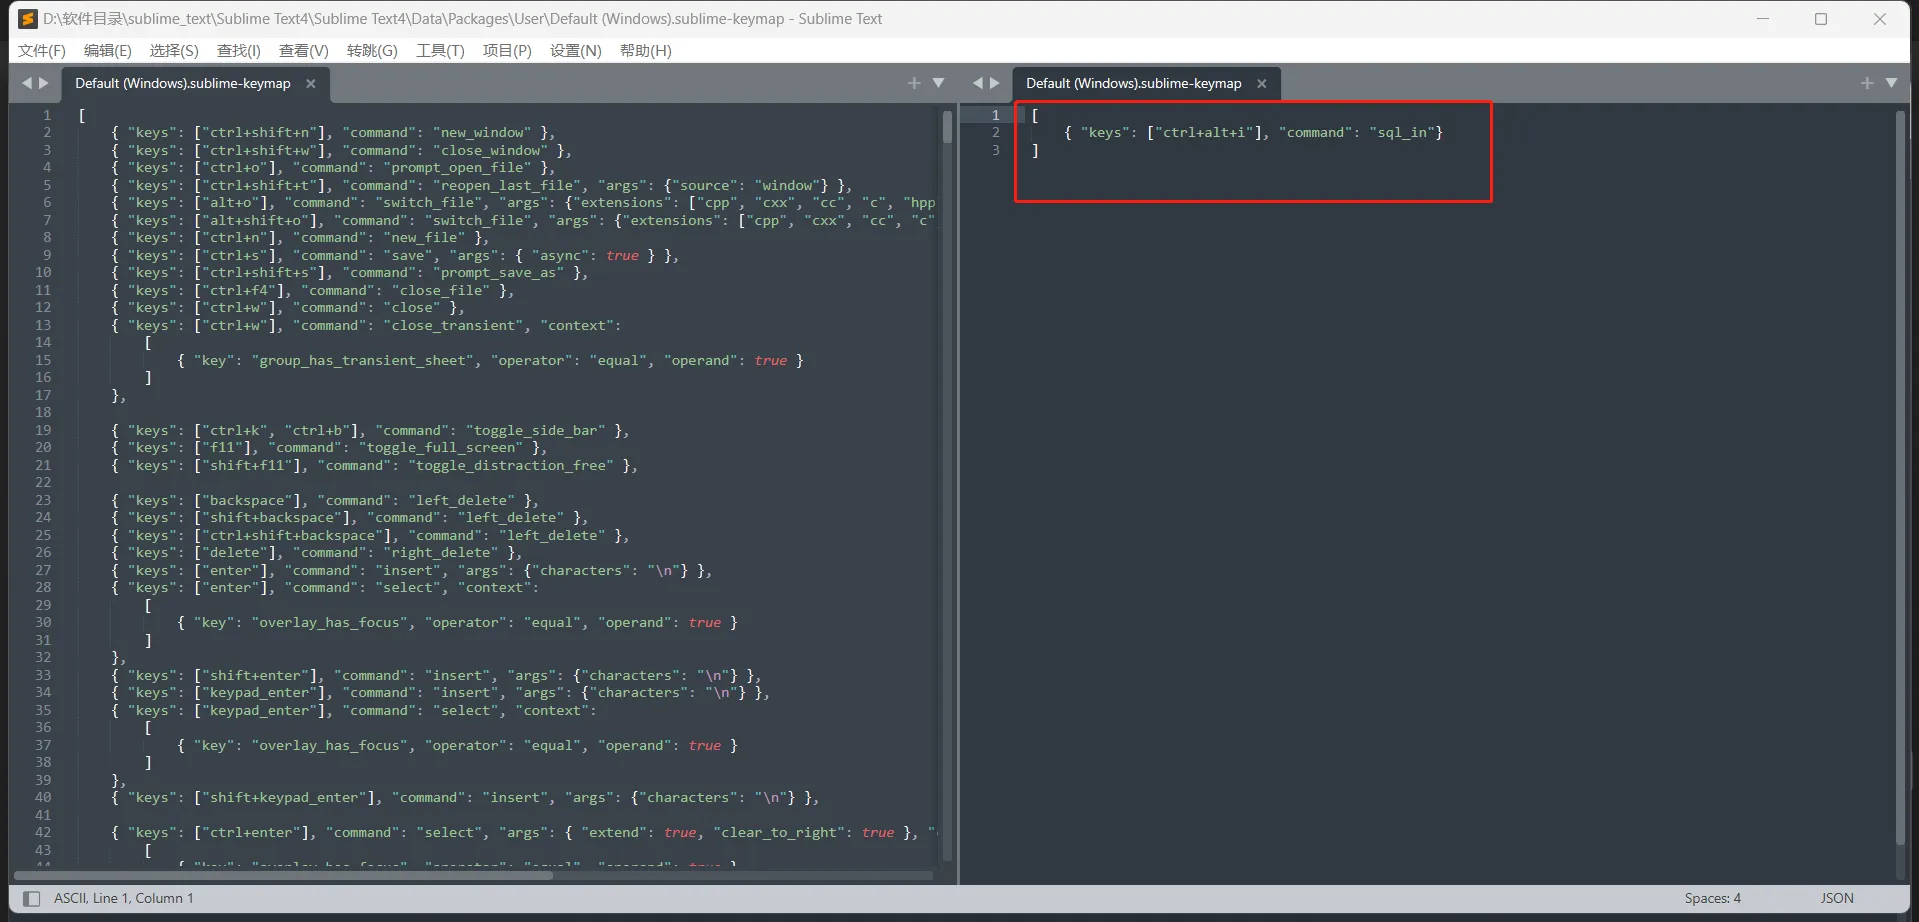Change the JSON syntax selector
Viewport: 1919px width, 922px height.
click(1837, 898)
